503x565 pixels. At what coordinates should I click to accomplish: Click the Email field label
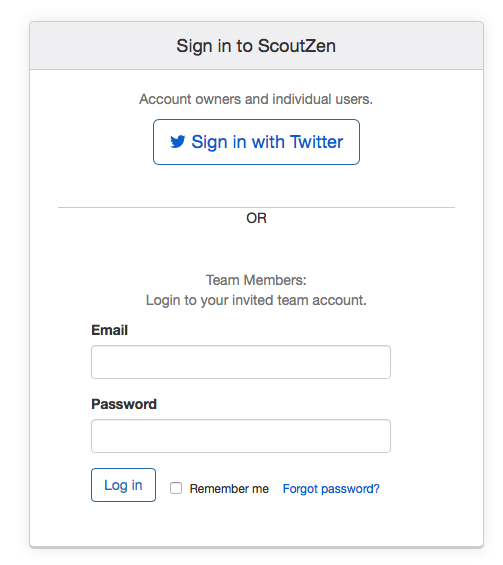[110, 330]
